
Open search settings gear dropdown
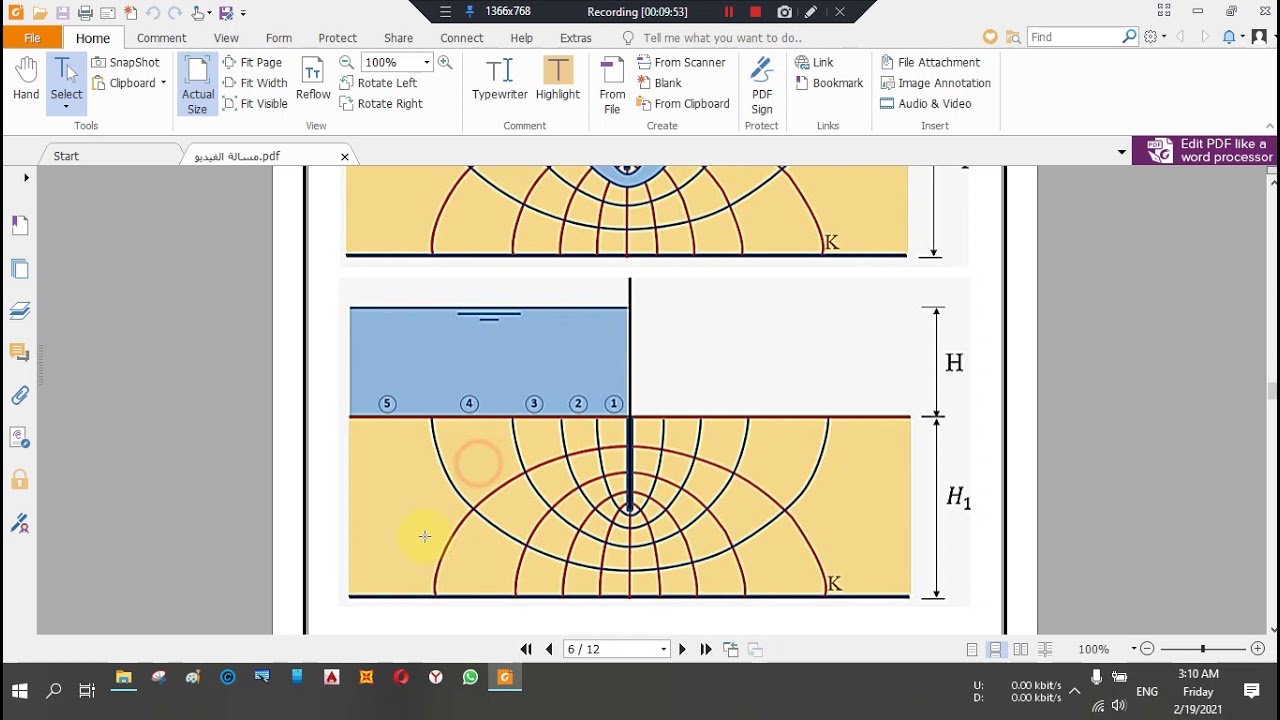1155,37
